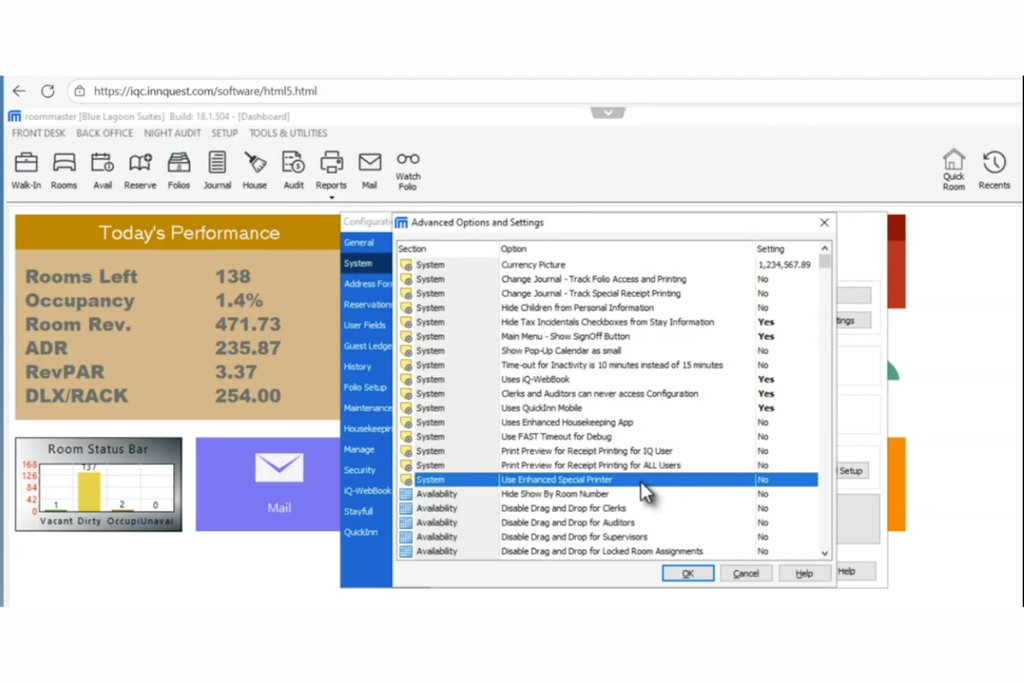The width and height of the screenshot is (1024, 683).
Task: Click the Setting column header
Action: tap(786, 249)
